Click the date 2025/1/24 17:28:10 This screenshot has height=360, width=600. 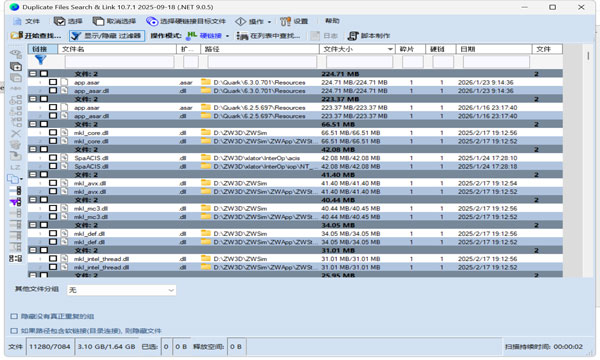[x=487, y=158]
